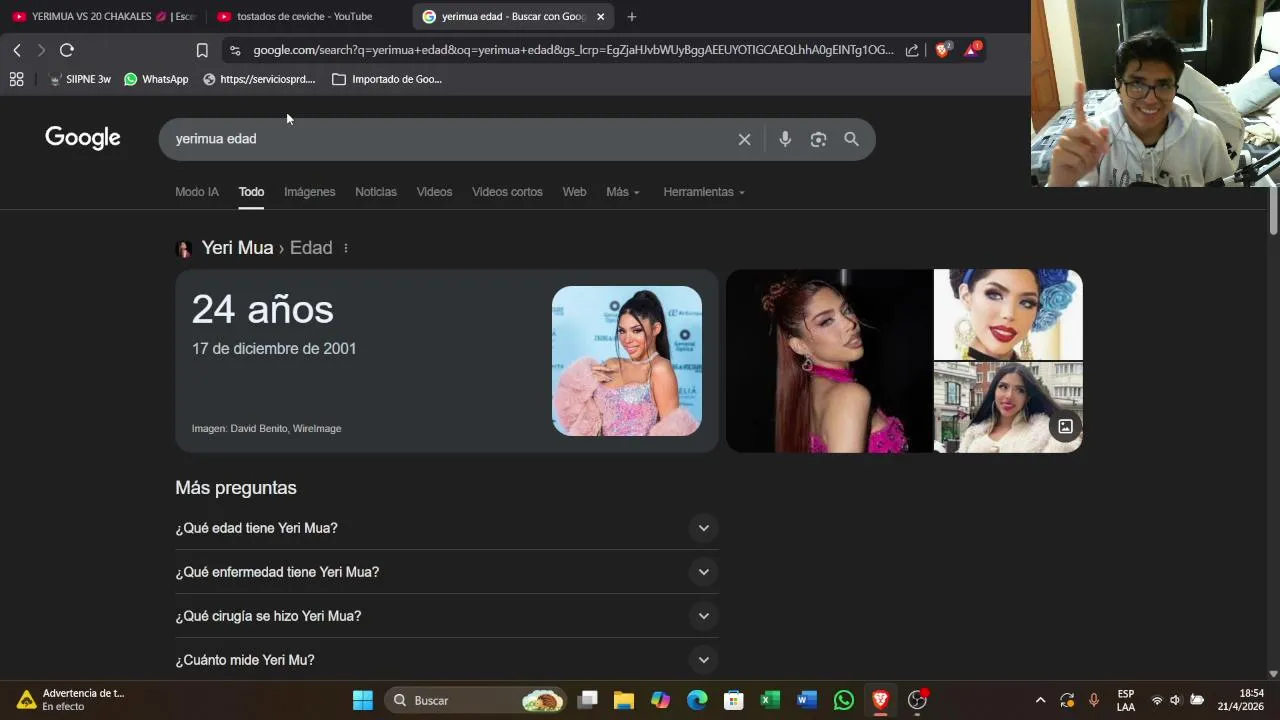Image resolution: width=1280 pixels, height=720 pixels.
Task: Clear the search query with X
Action: (744, 139)
